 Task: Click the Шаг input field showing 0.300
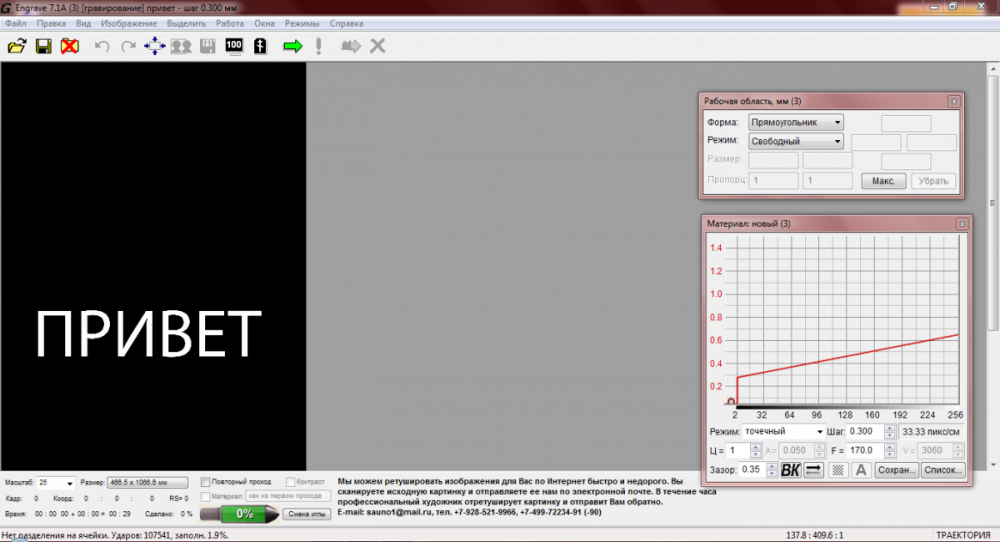pos(866,431)
